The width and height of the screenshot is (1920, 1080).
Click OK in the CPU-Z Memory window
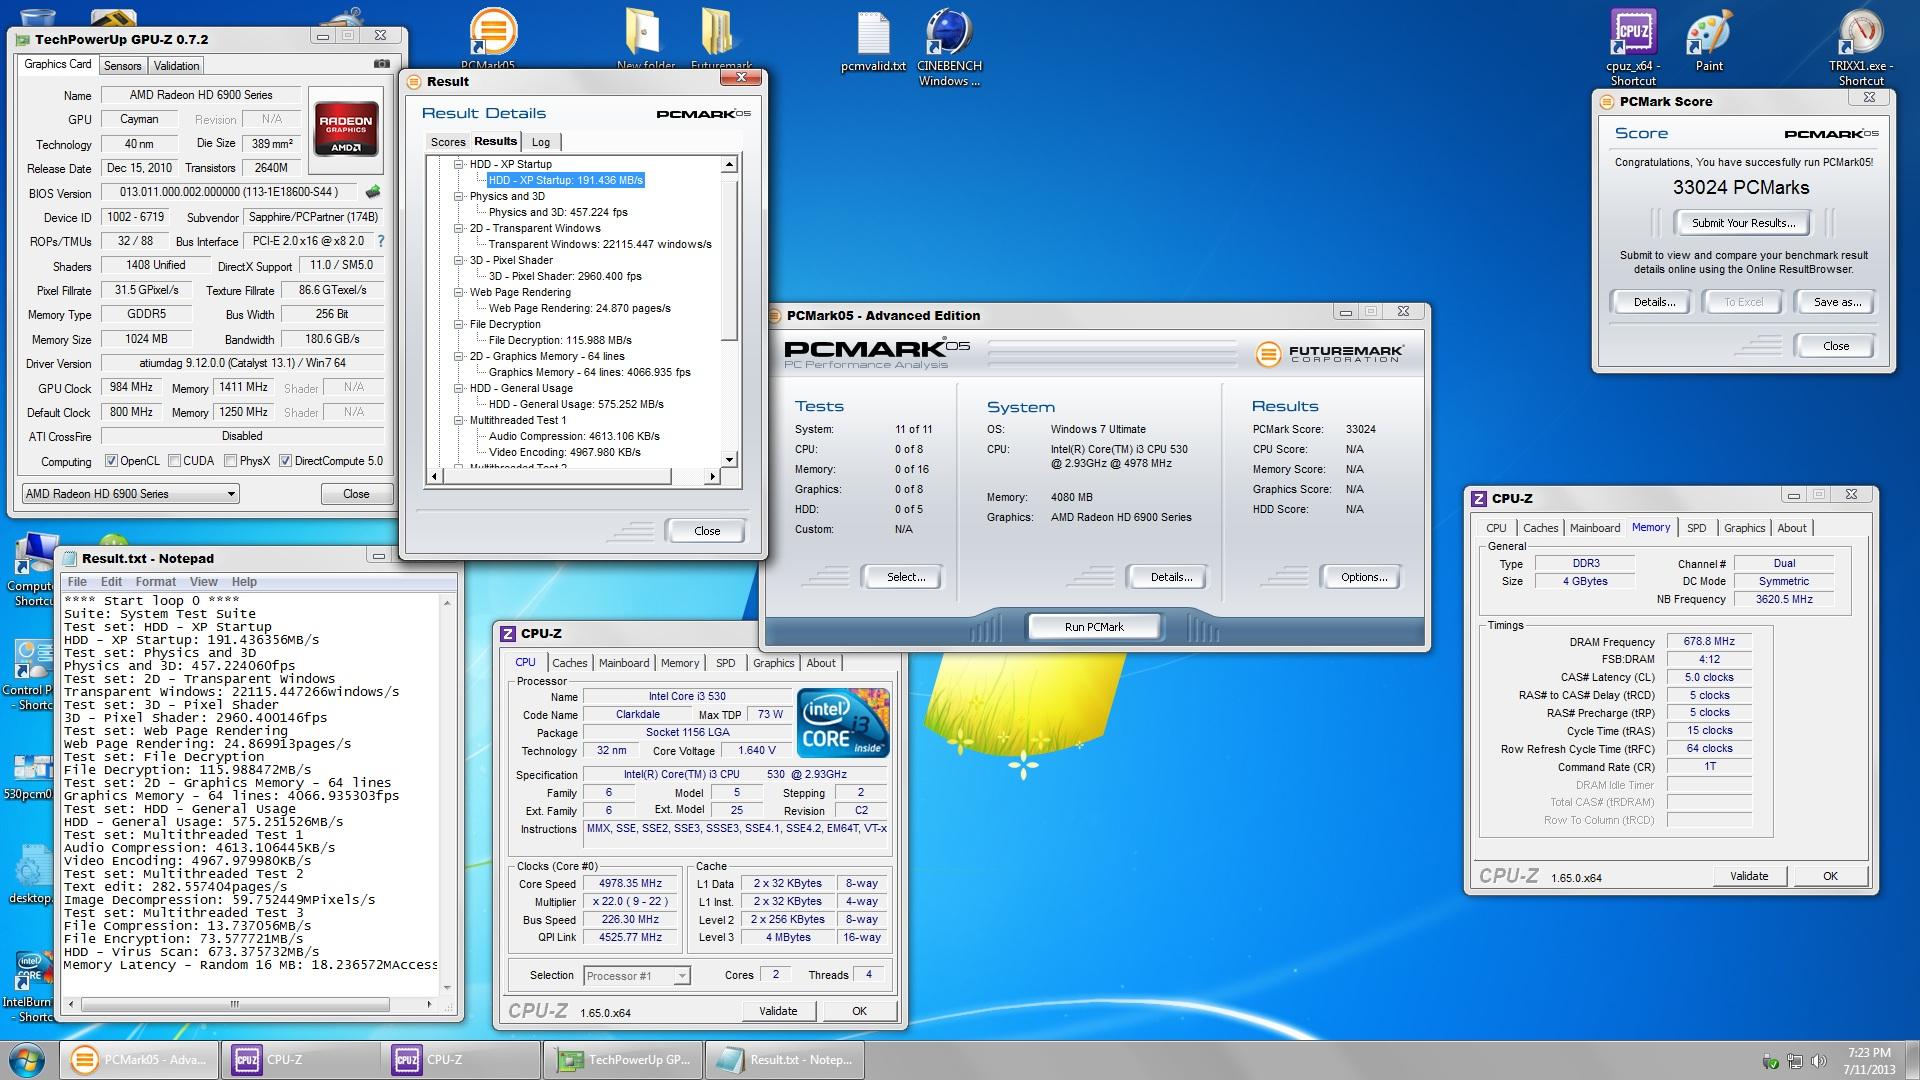[x=1830, y=876]
